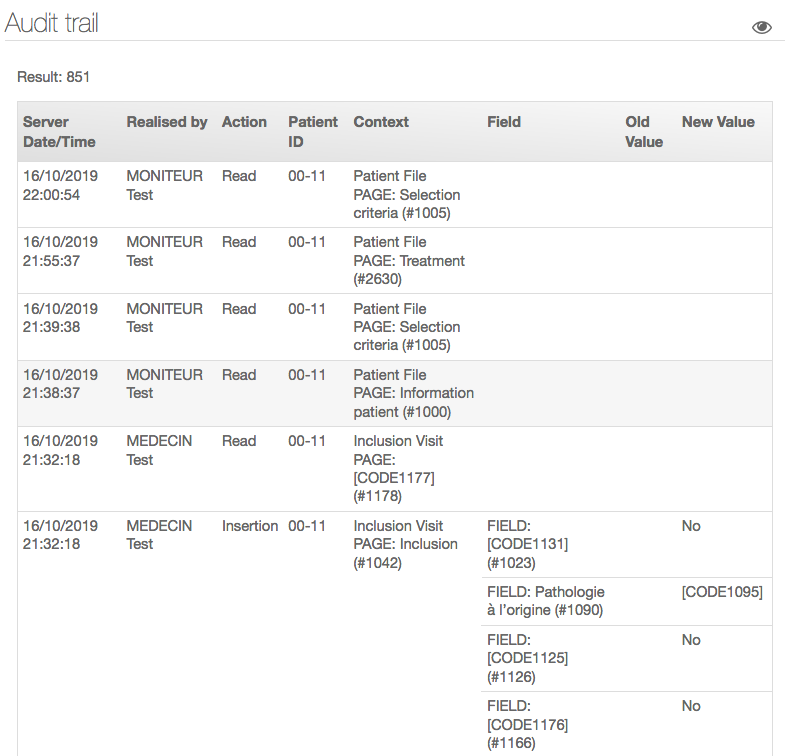Select the Inclusion Visit [CODE1177] (#1178) entry

point(398,468)
